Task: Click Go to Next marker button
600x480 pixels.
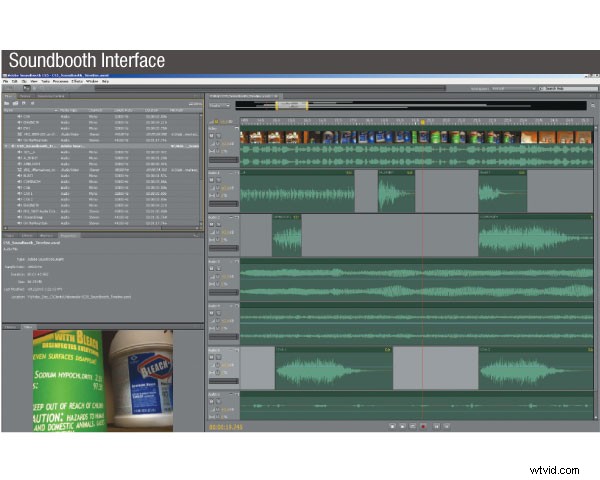Action: (447, 426)
